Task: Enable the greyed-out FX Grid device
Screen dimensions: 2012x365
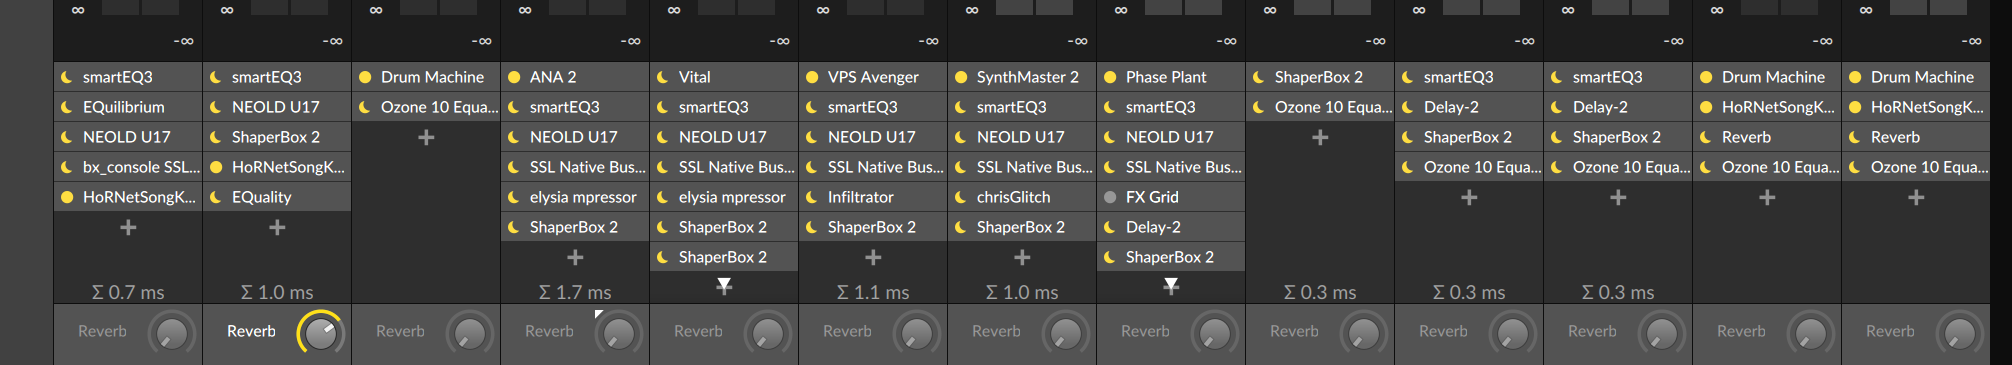Action: [x=1110, y=197]
